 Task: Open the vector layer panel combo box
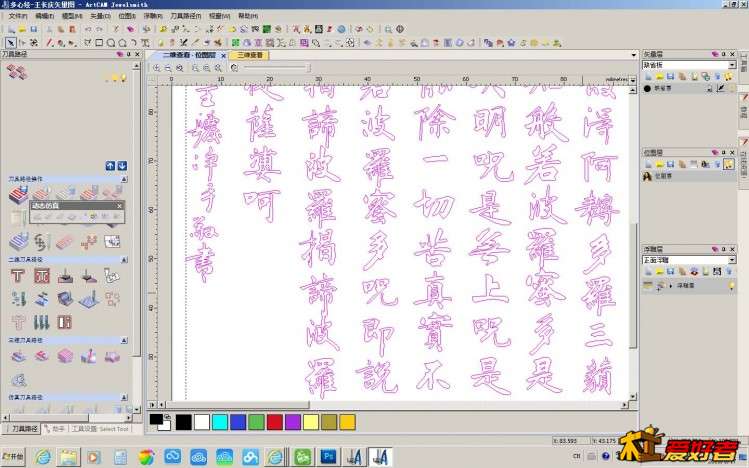tap(689, 65)
